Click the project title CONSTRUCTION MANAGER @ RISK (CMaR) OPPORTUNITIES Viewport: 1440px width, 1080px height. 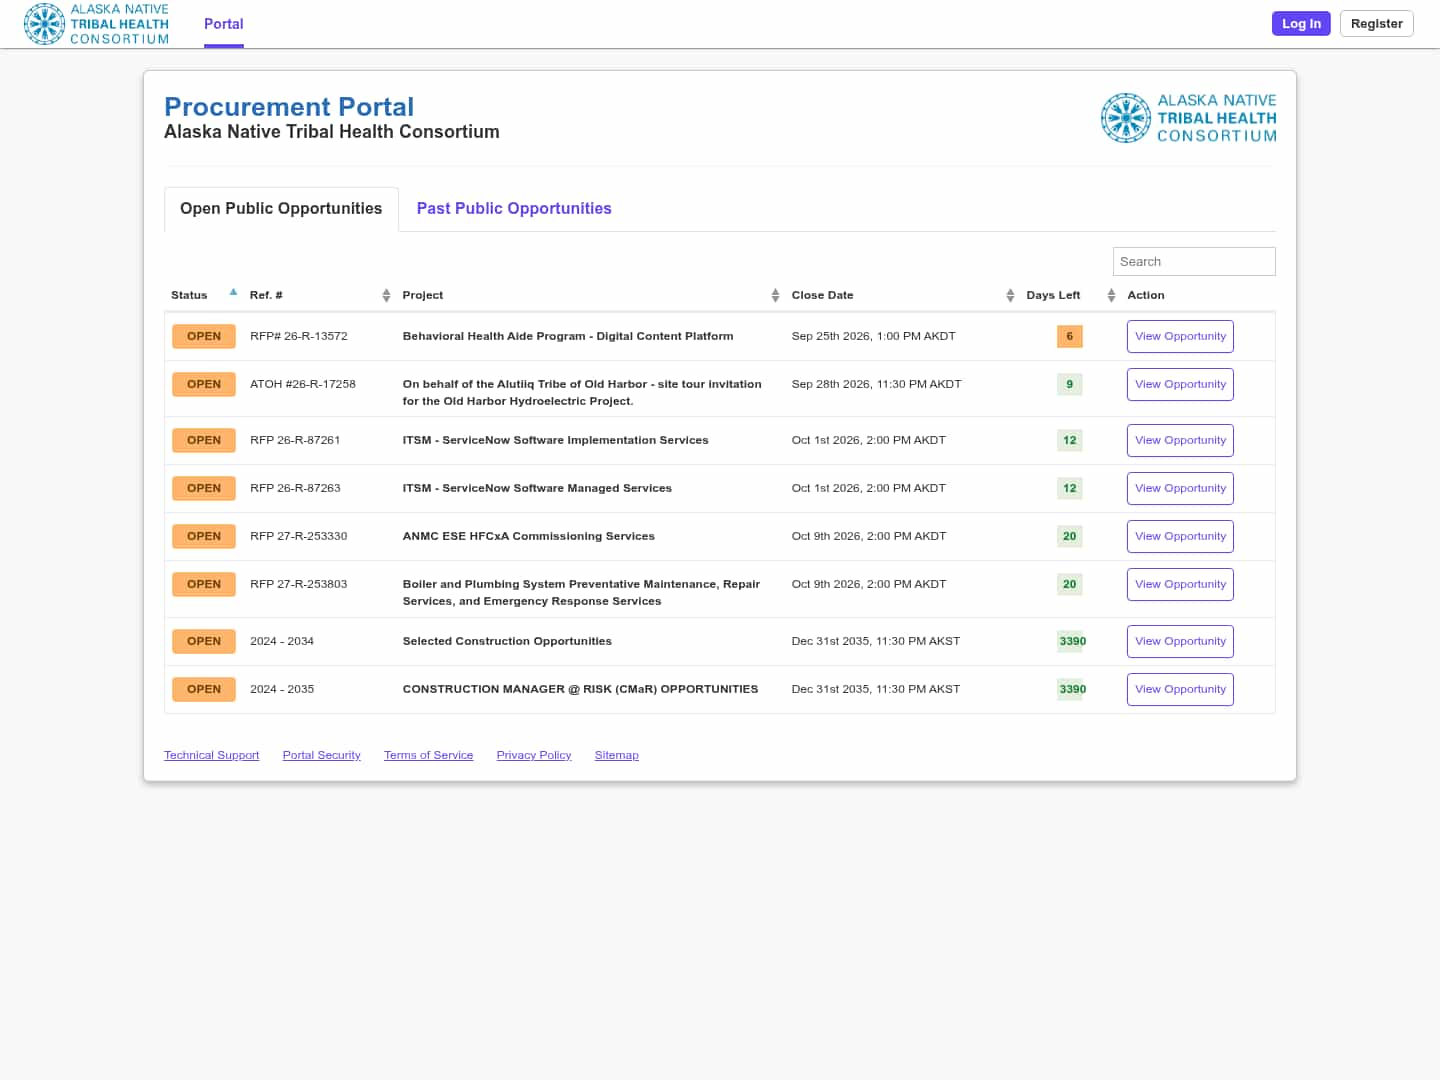pyautogui.click(x=581, y=689)
